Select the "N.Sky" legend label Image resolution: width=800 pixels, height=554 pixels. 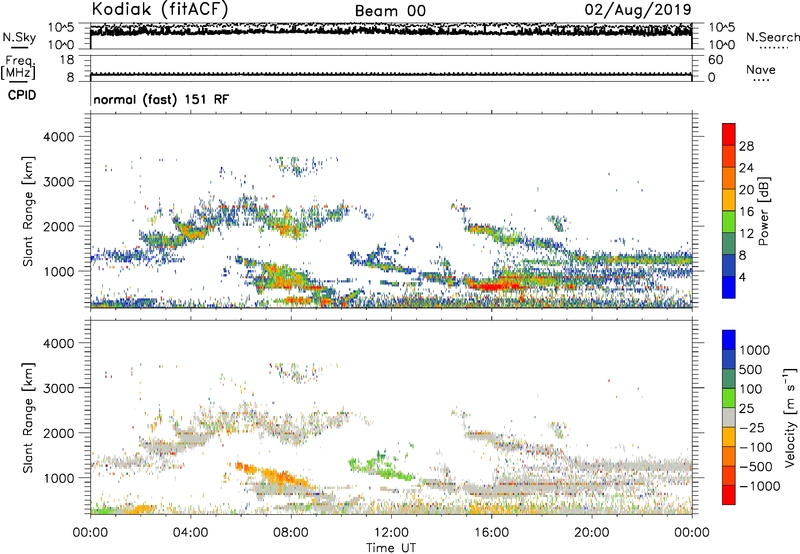coord(19,37)
